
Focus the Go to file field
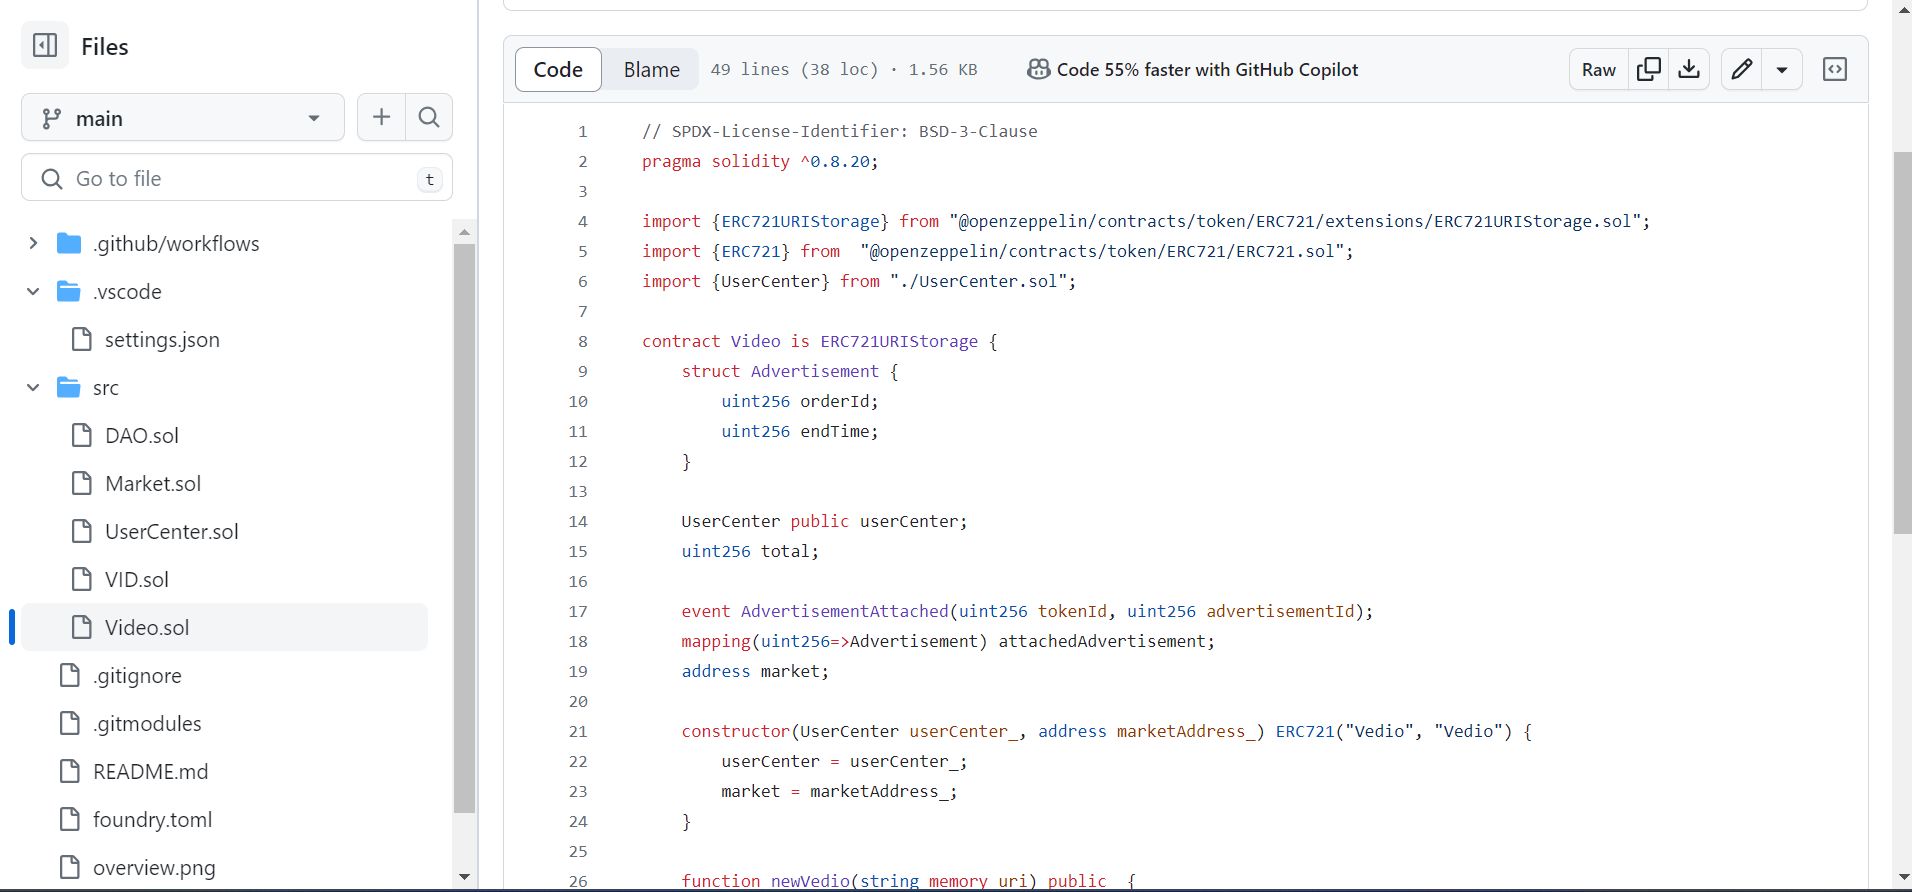[x=237, y=178]
